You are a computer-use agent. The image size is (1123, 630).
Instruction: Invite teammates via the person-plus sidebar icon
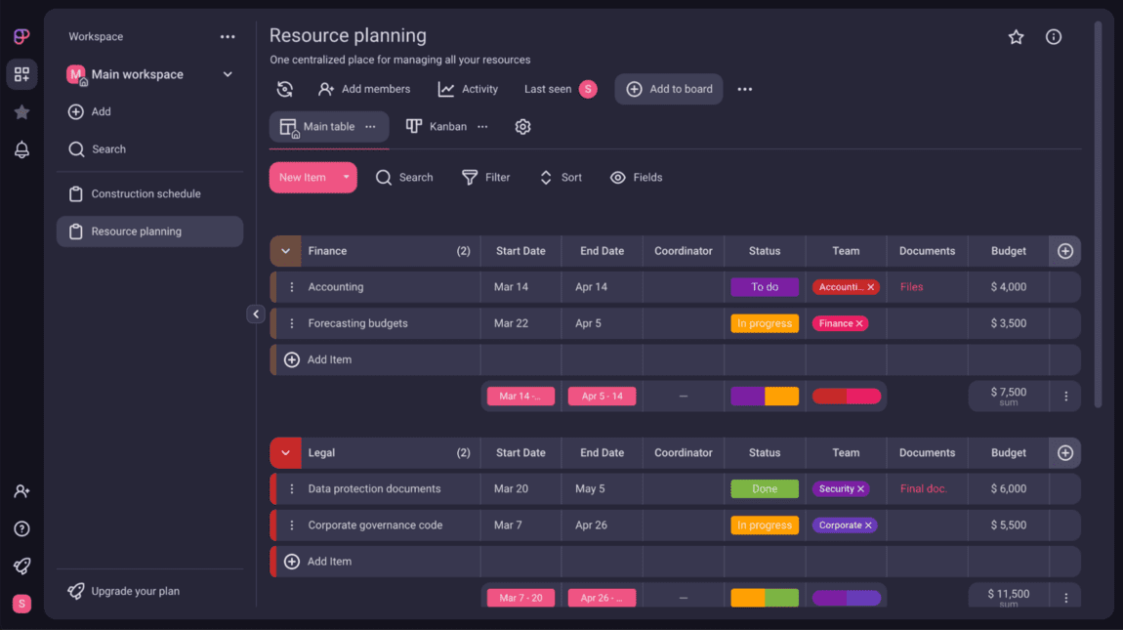(21, 491)
